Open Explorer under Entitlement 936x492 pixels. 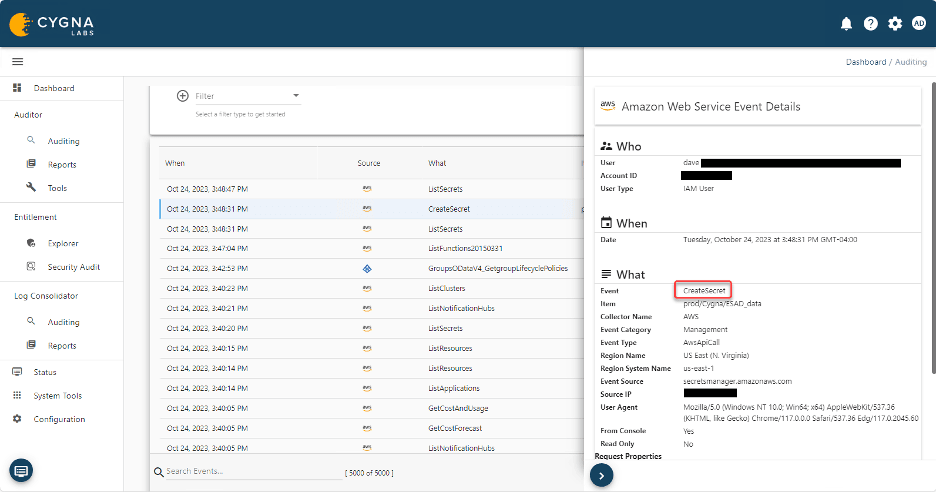pyautogui.click(x=62, y=243)
